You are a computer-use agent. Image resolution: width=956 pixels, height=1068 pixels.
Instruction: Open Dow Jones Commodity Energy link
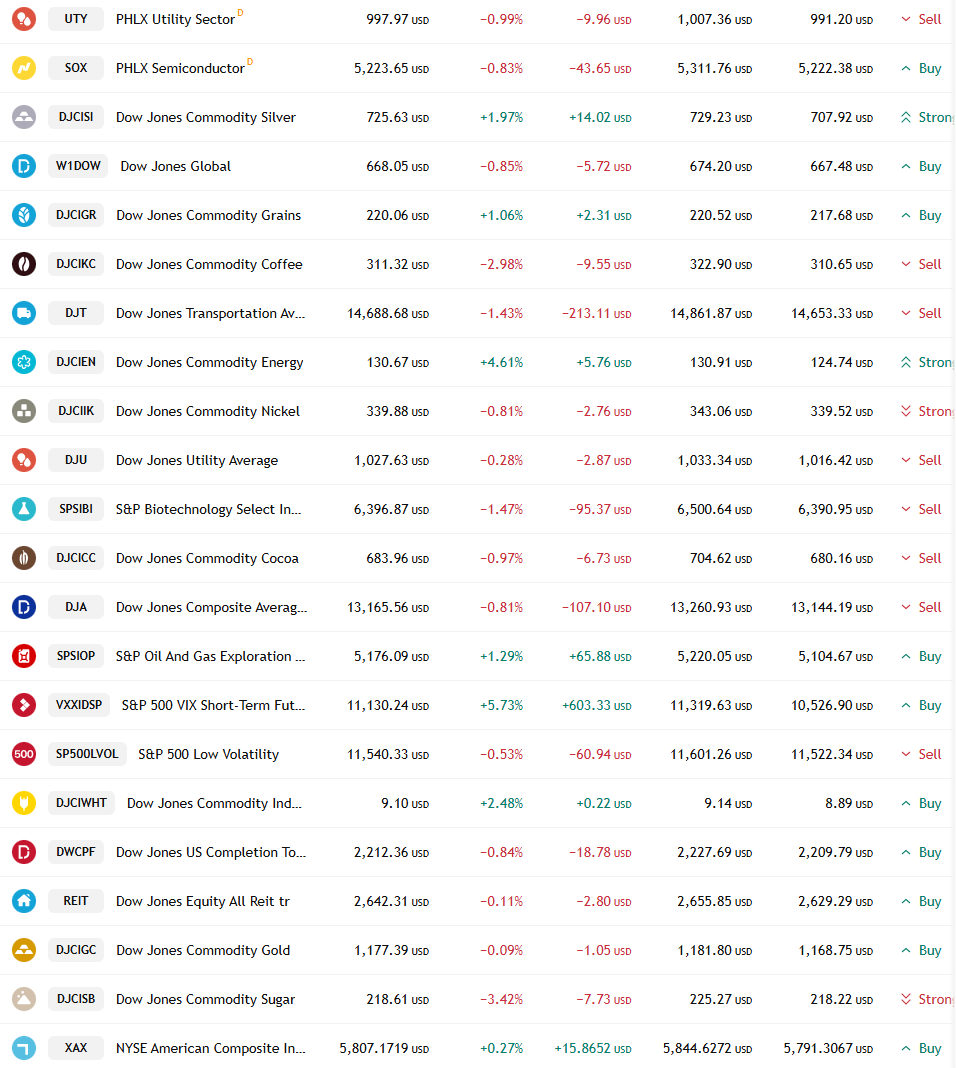pos(210,362)
